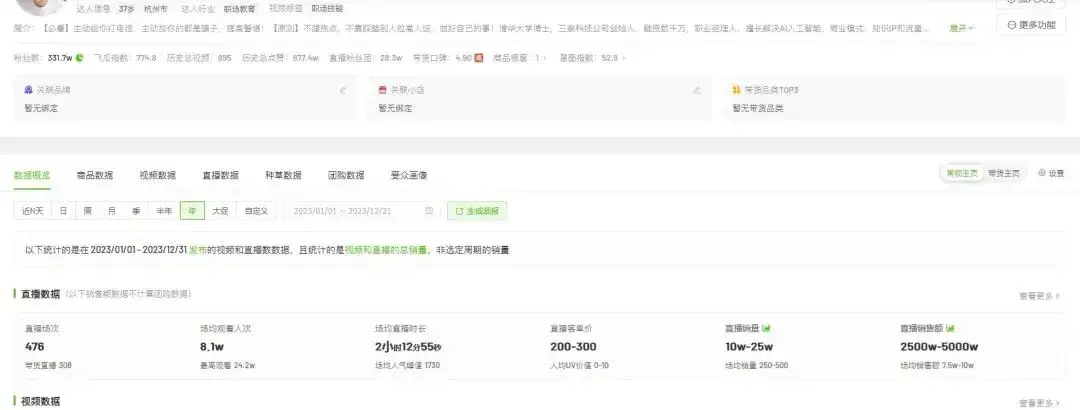Viewport: 1080px width, 410px height.
Task: Click the green 发布 link in notice
Action: 198,250
